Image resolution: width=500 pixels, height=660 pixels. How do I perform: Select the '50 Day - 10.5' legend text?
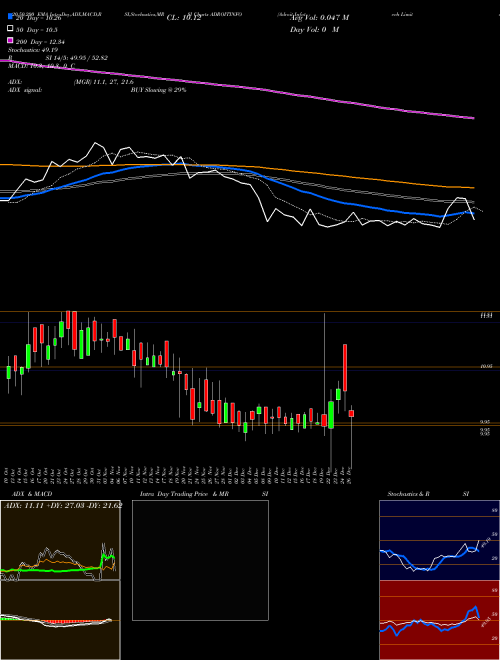[37, 29]
